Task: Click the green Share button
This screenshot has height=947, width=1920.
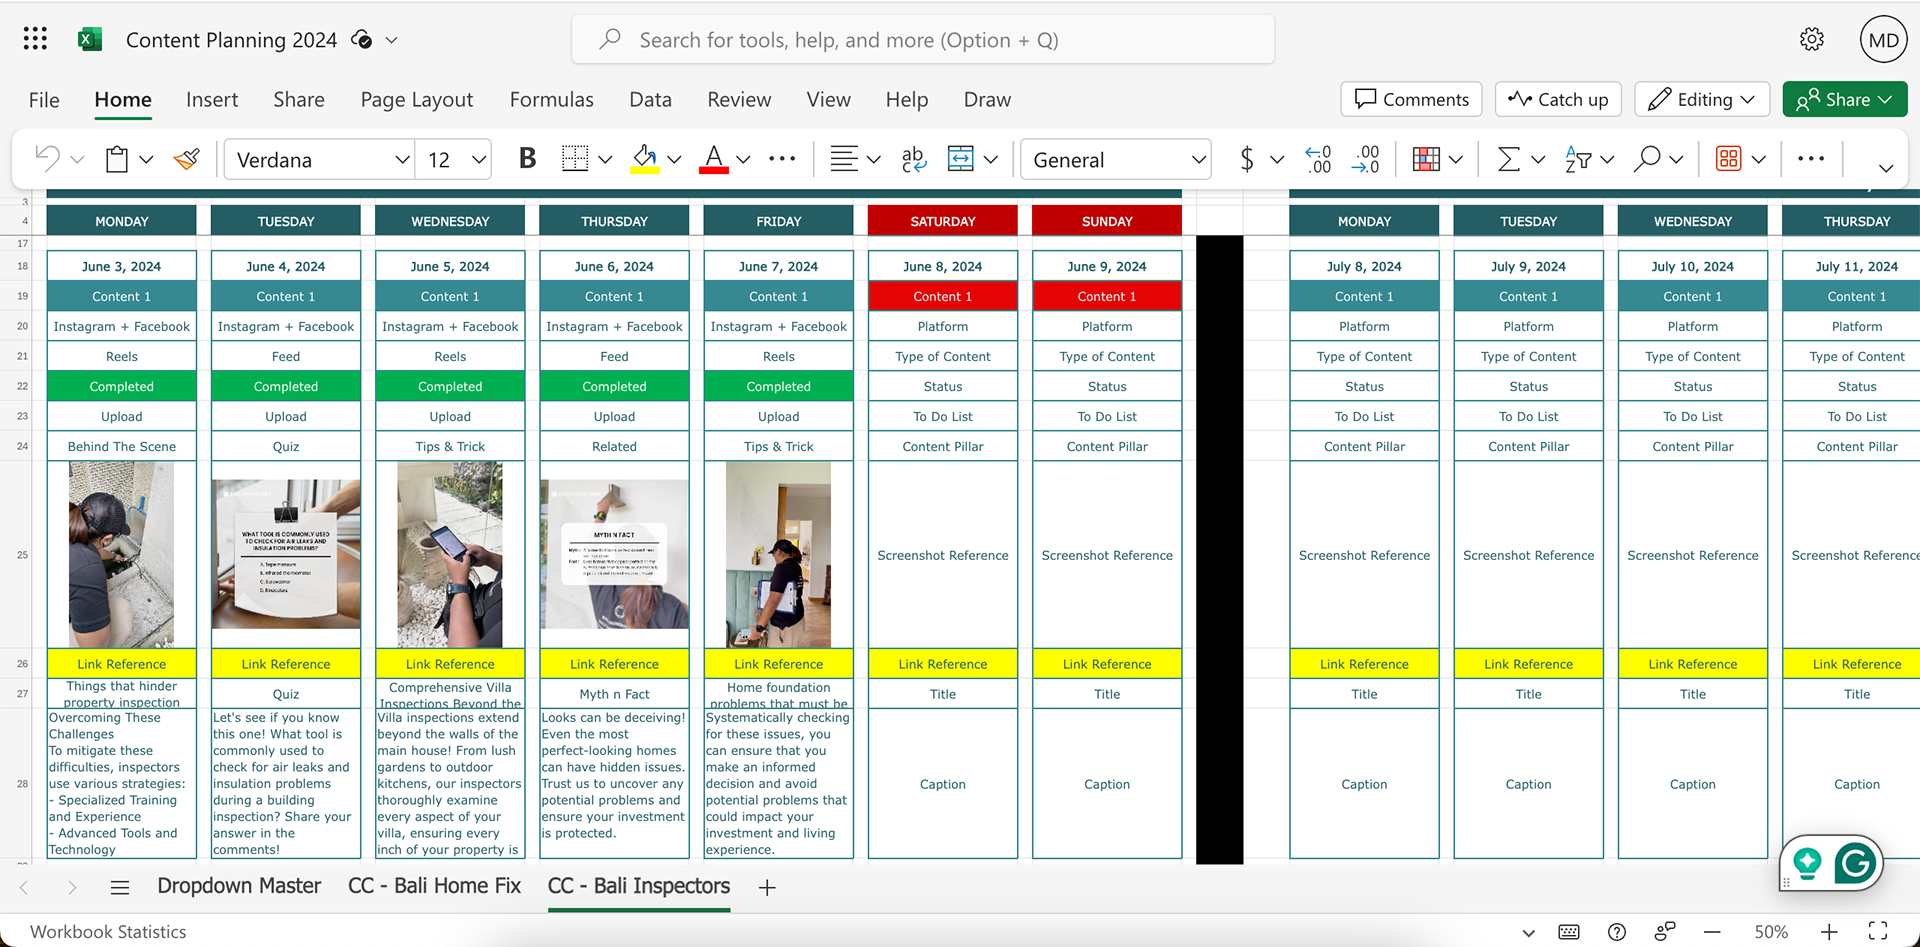Action: tap(1844, 99)
